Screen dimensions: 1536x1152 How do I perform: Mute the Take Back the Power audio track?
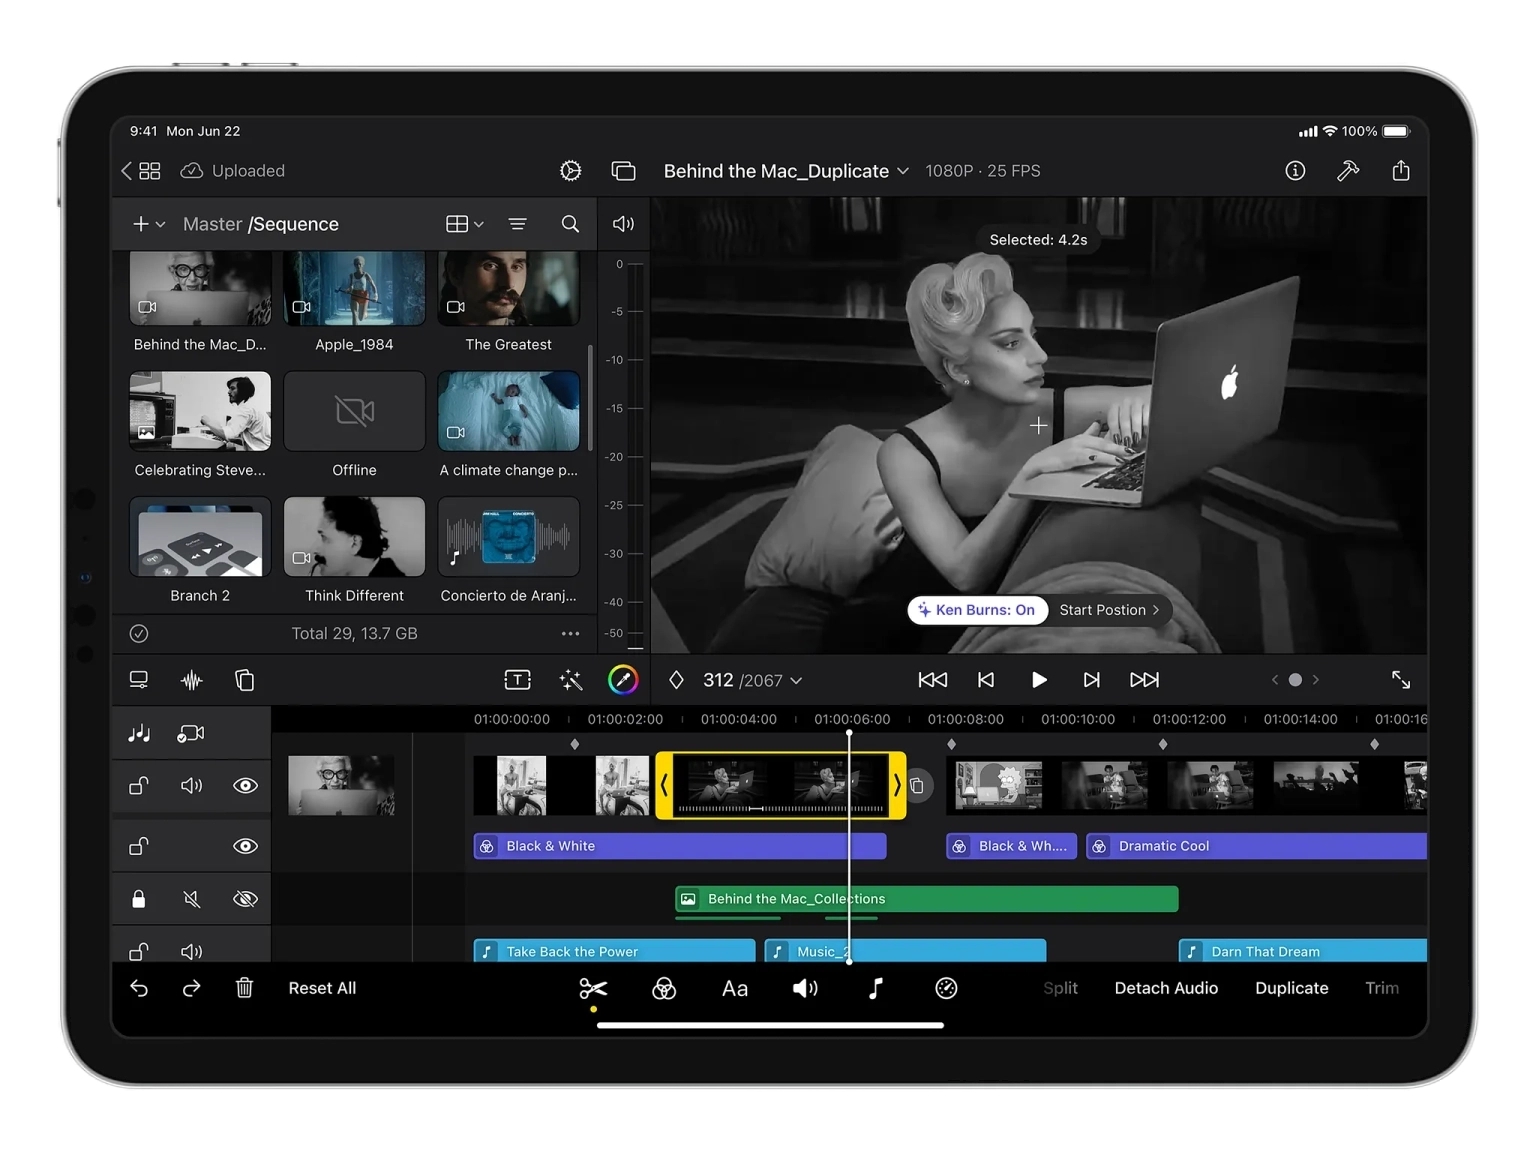pyautogui.click(x=191, y=951)
